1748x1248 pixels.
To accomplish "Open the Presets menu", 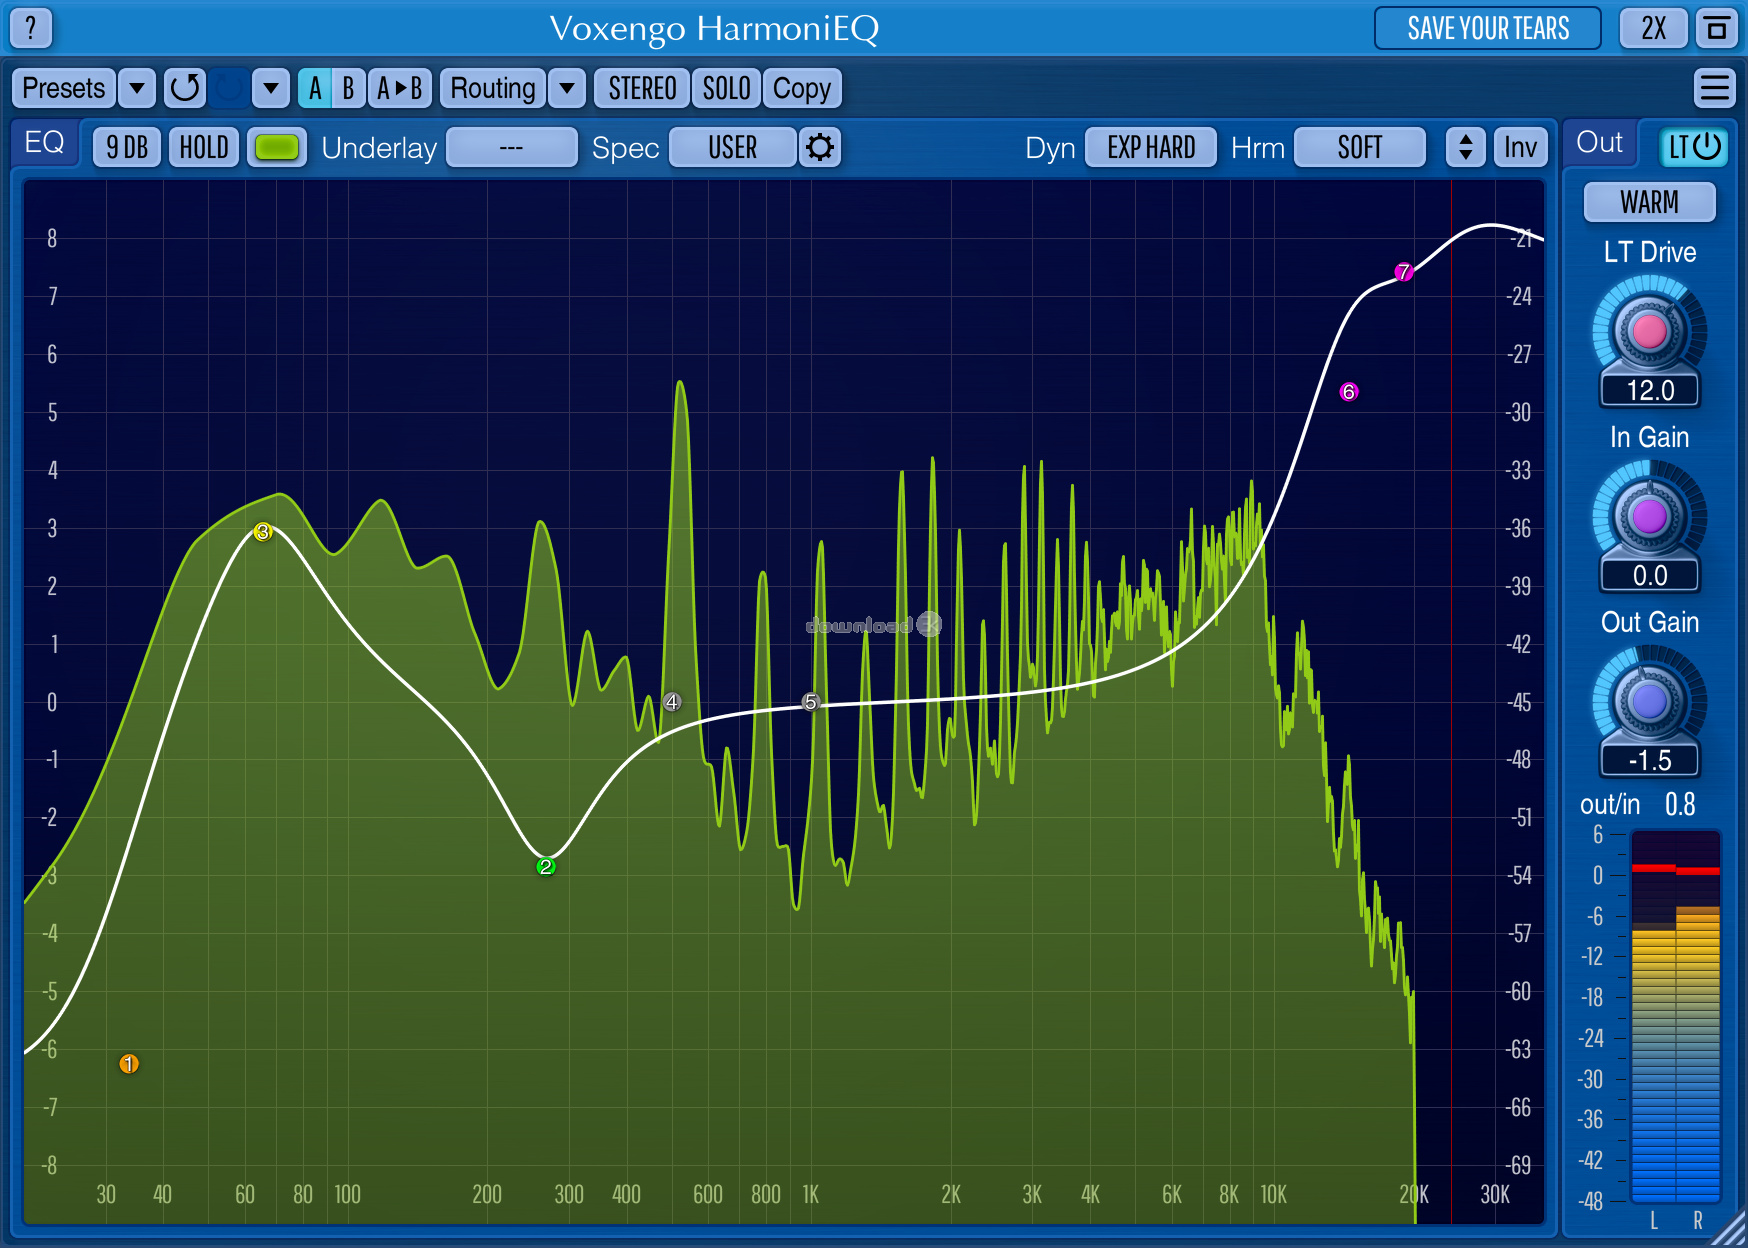I will click(x=64, y=88).
